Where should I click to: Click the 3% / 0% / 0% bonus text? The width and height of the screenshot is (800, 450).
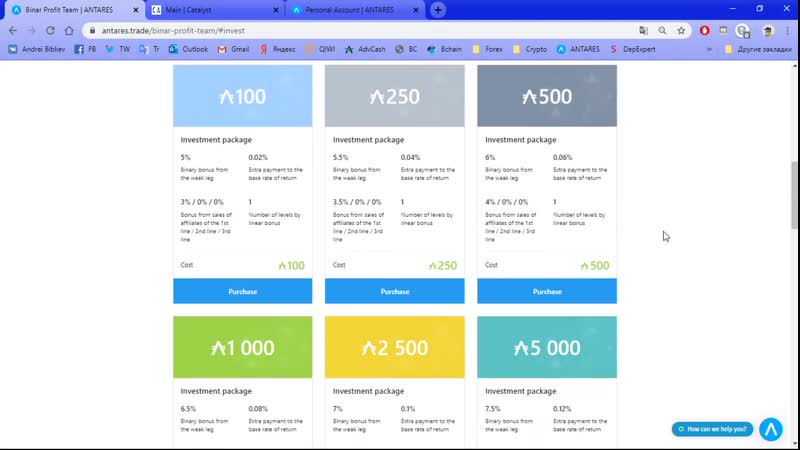(202, 202)
